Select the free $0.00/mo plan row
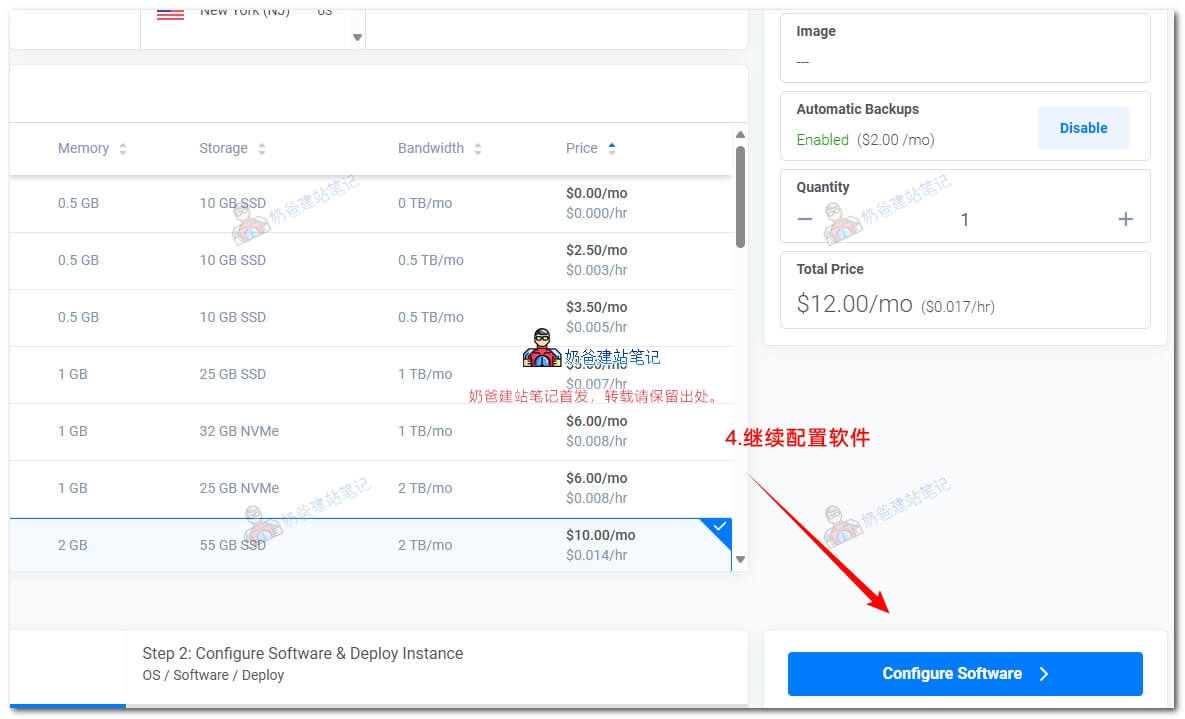This screenshot has height=719, width=1185. (370, 203)
